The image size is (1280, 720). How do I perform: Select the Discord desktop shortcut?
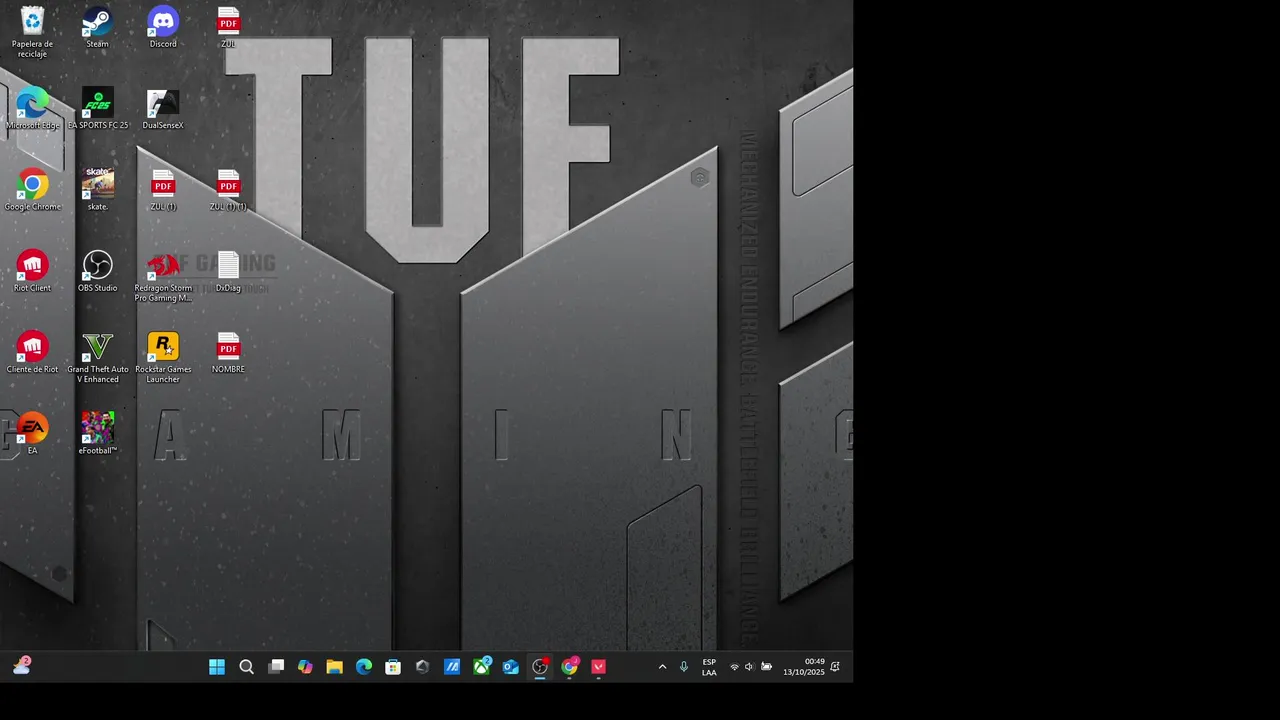point(163,27)
